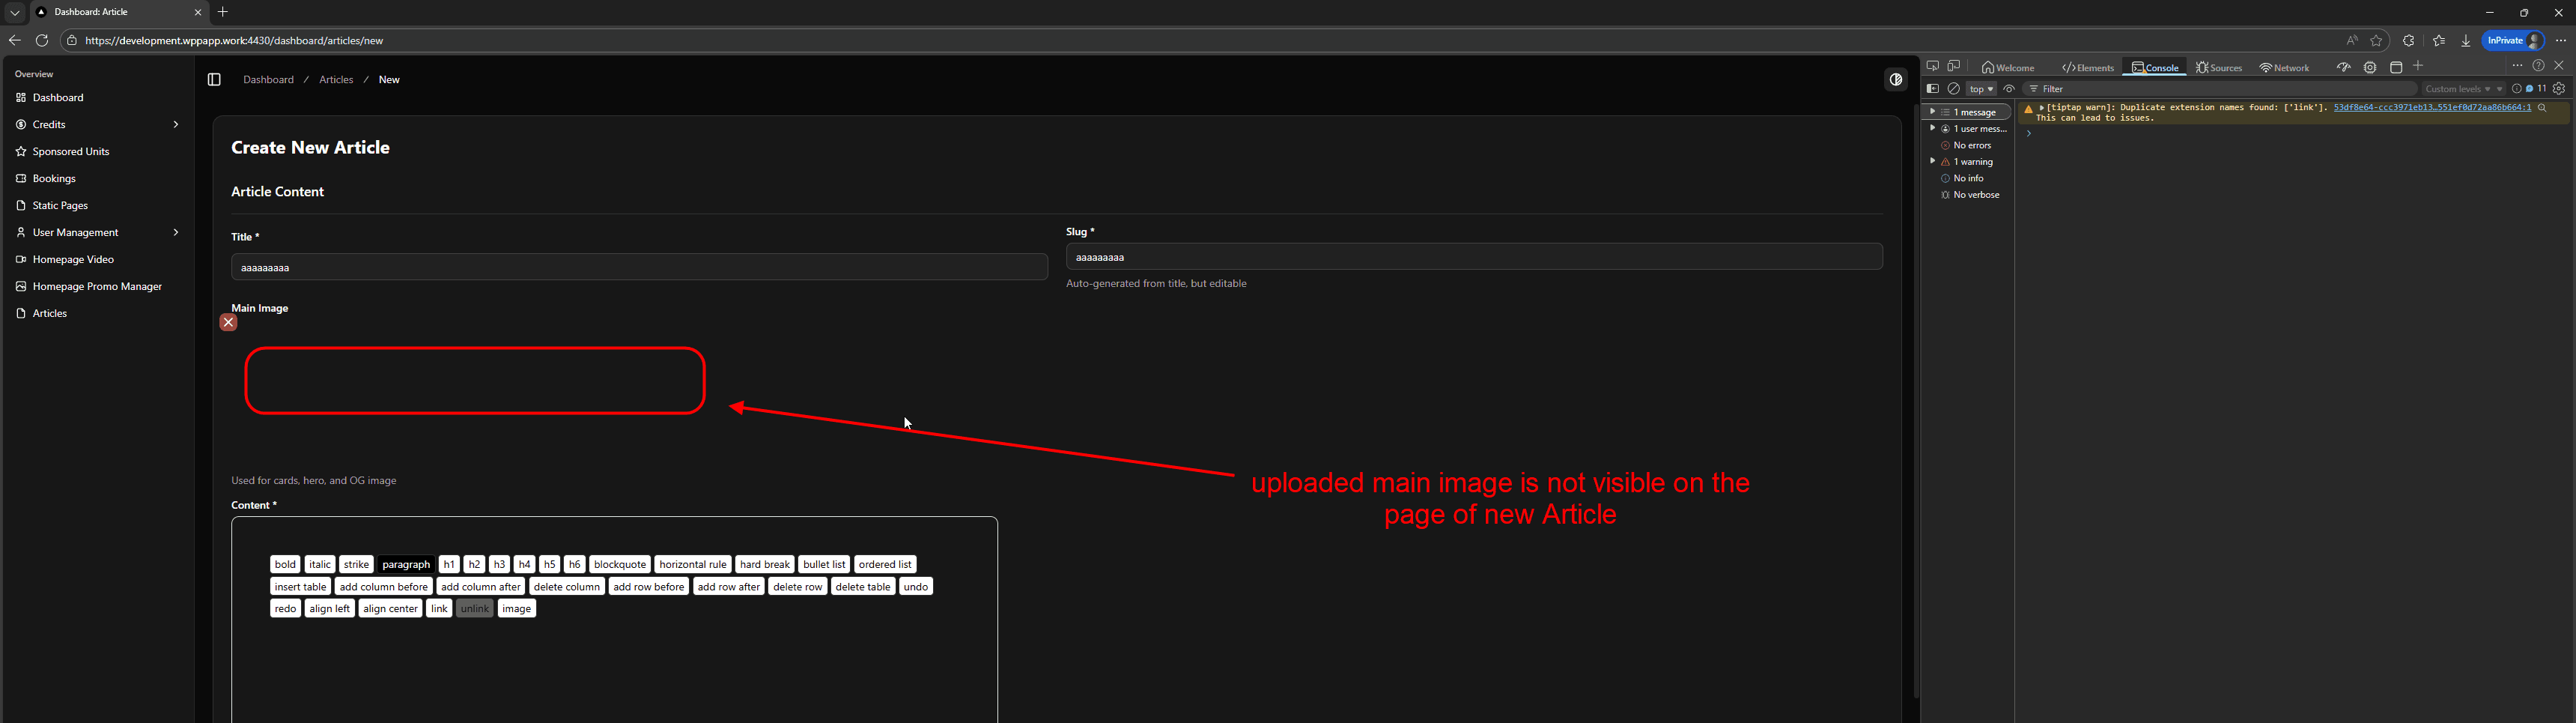Toggle device emulation icon in DevTools

click(x=1954, y=67)
